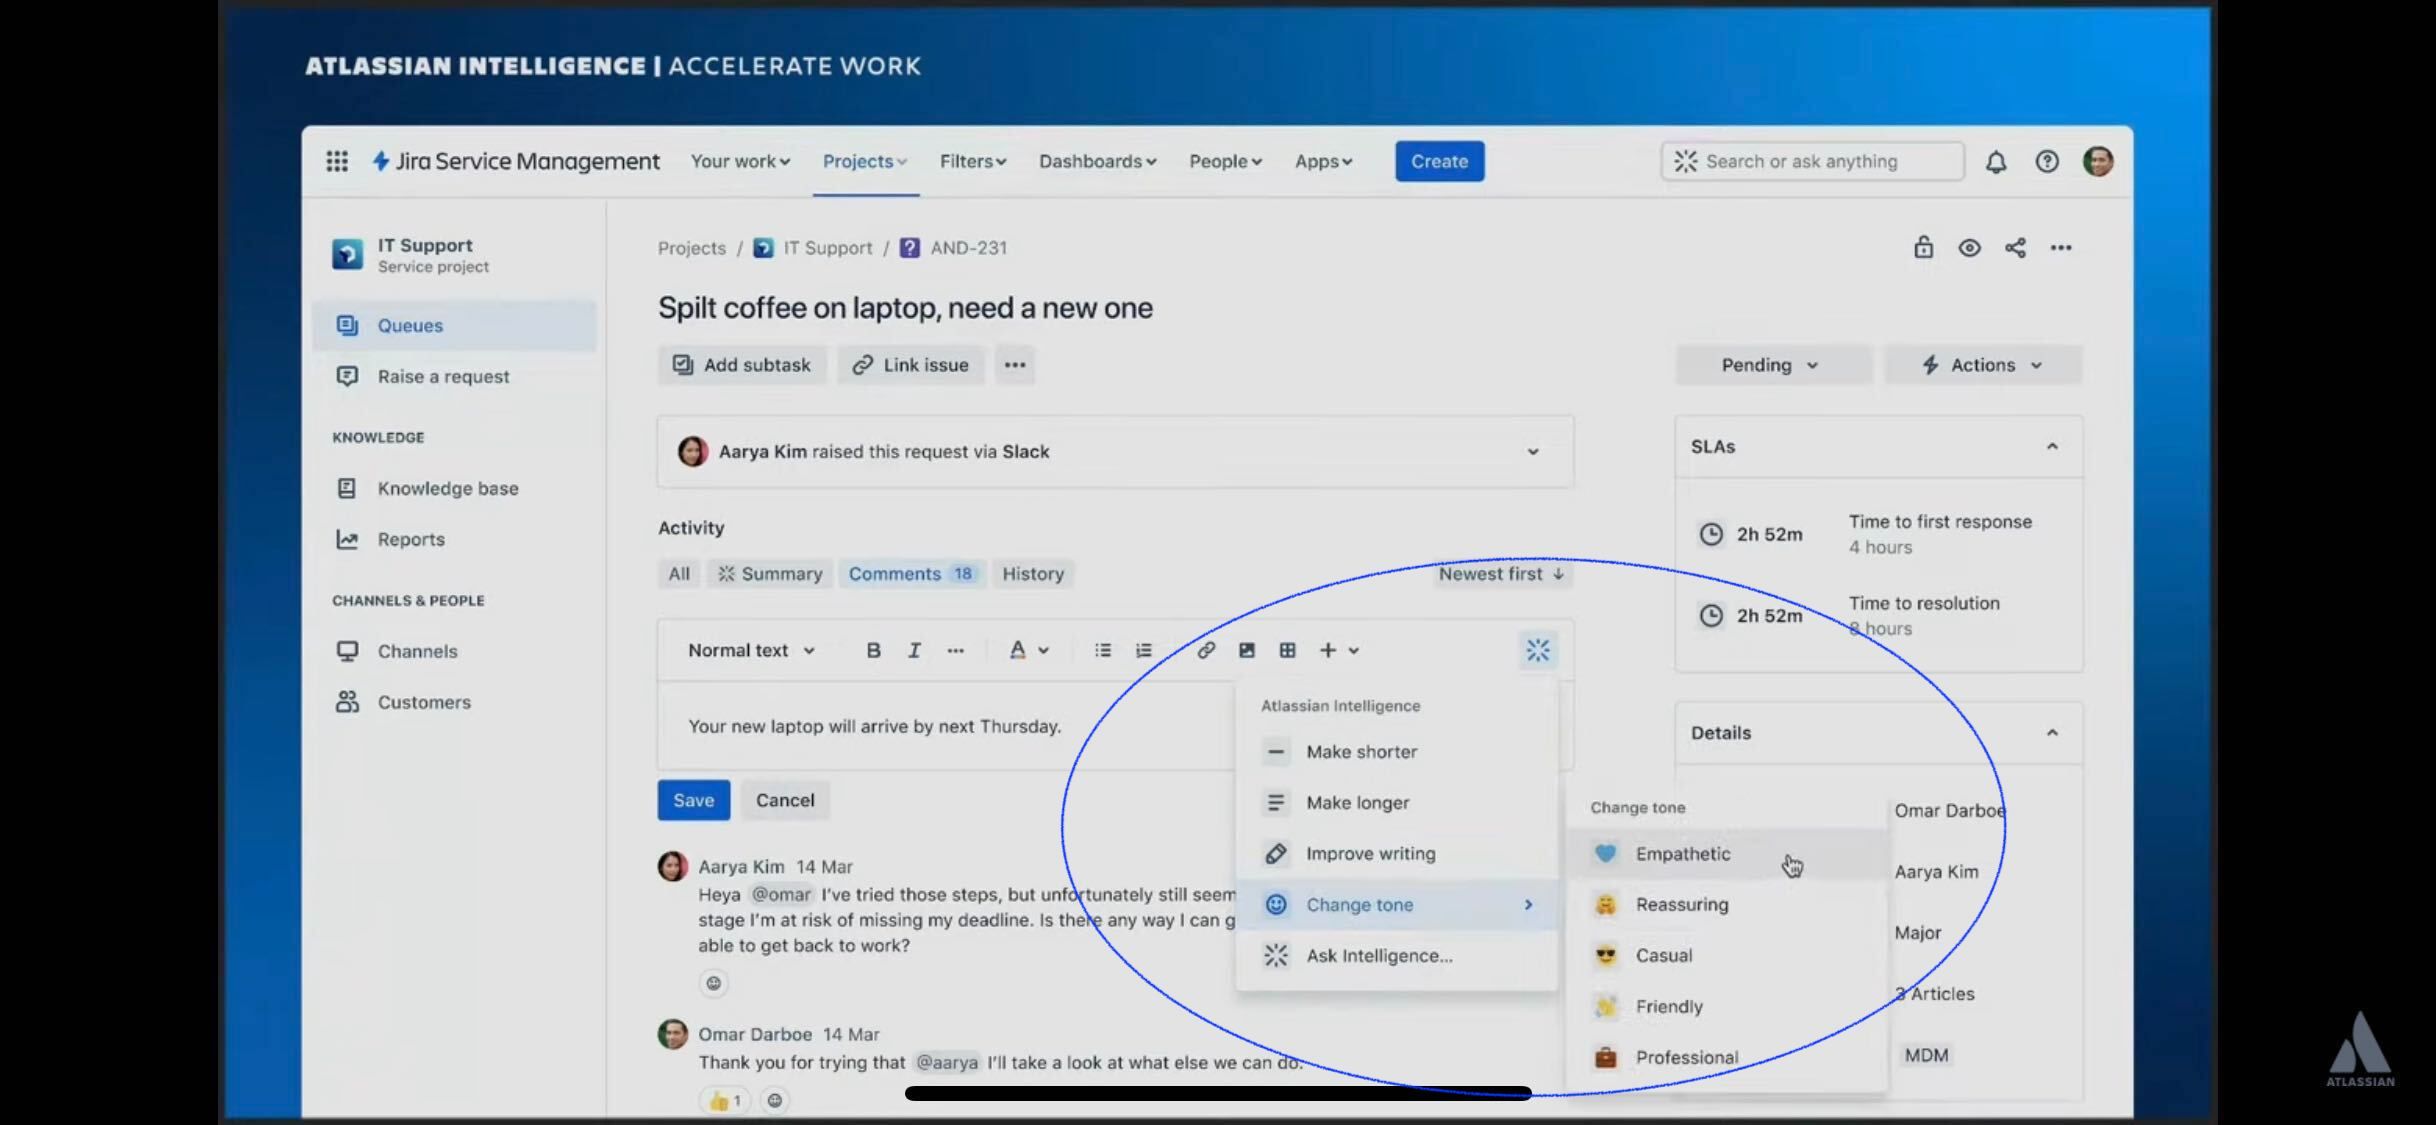Collapse the Details panel
2436x1125 pixels.
pos(2052,733)
